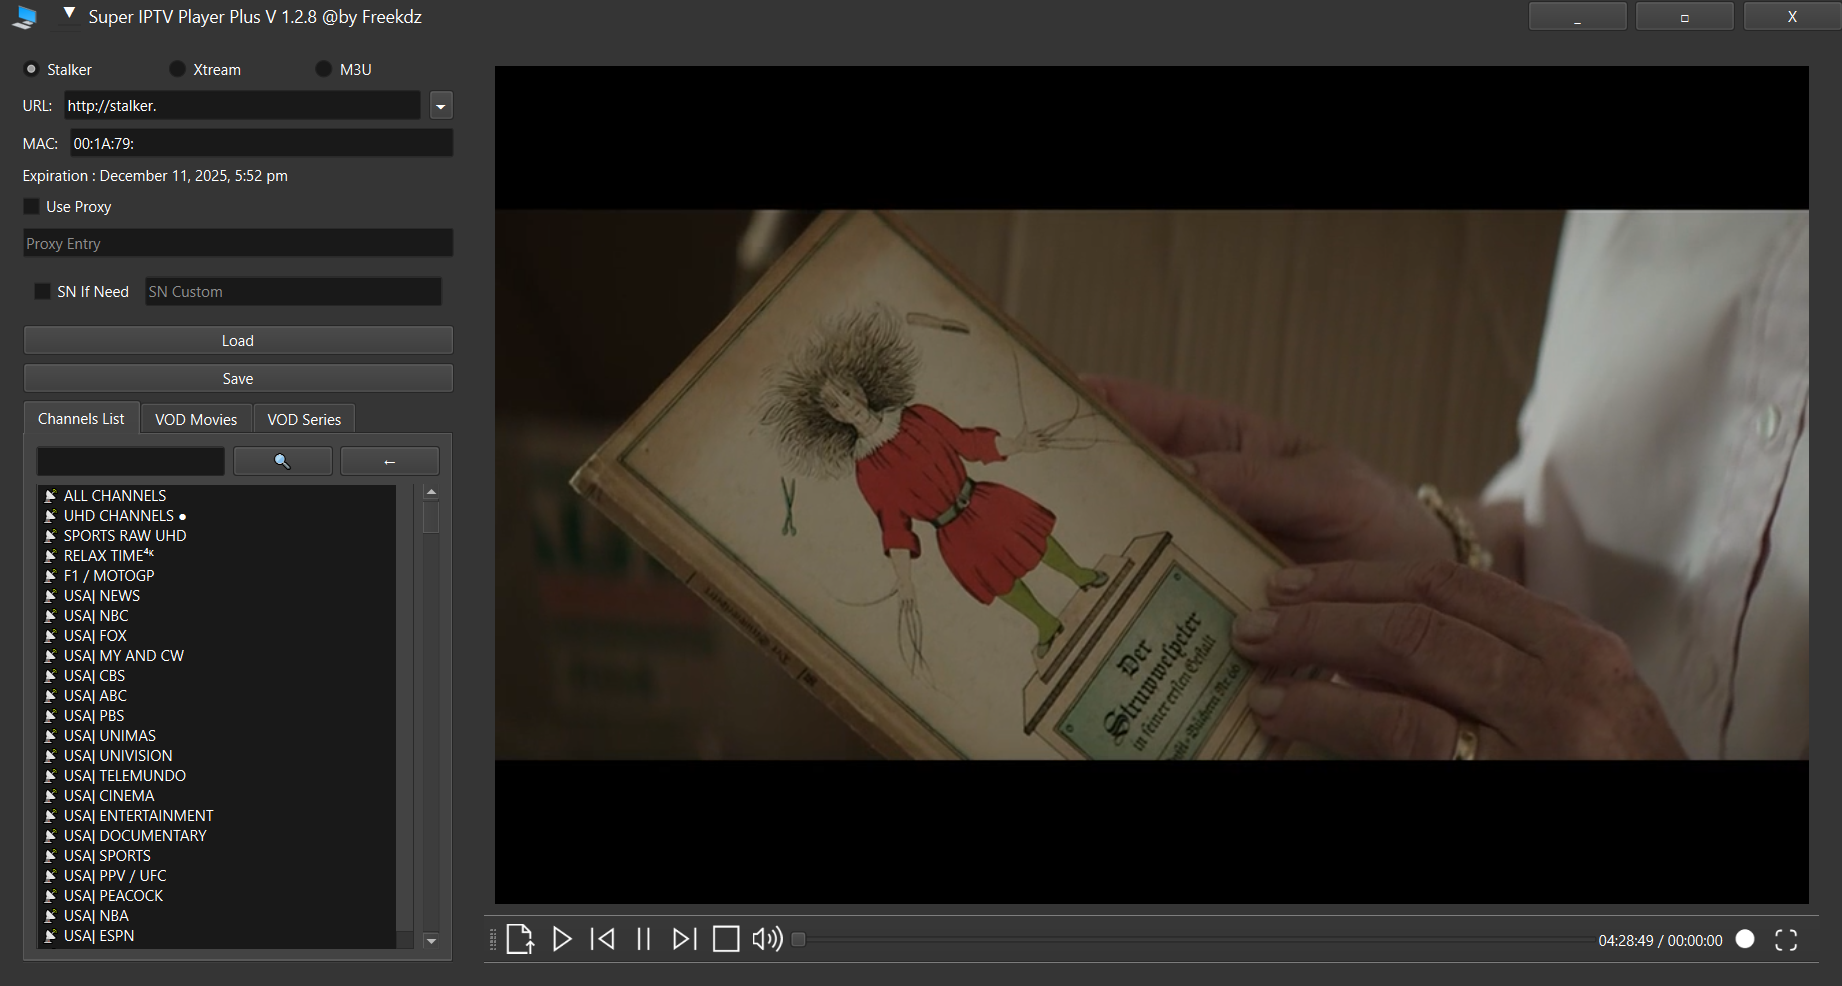Click the video playback area
The image size is (1842, 986).
(x=1151, y=485)
